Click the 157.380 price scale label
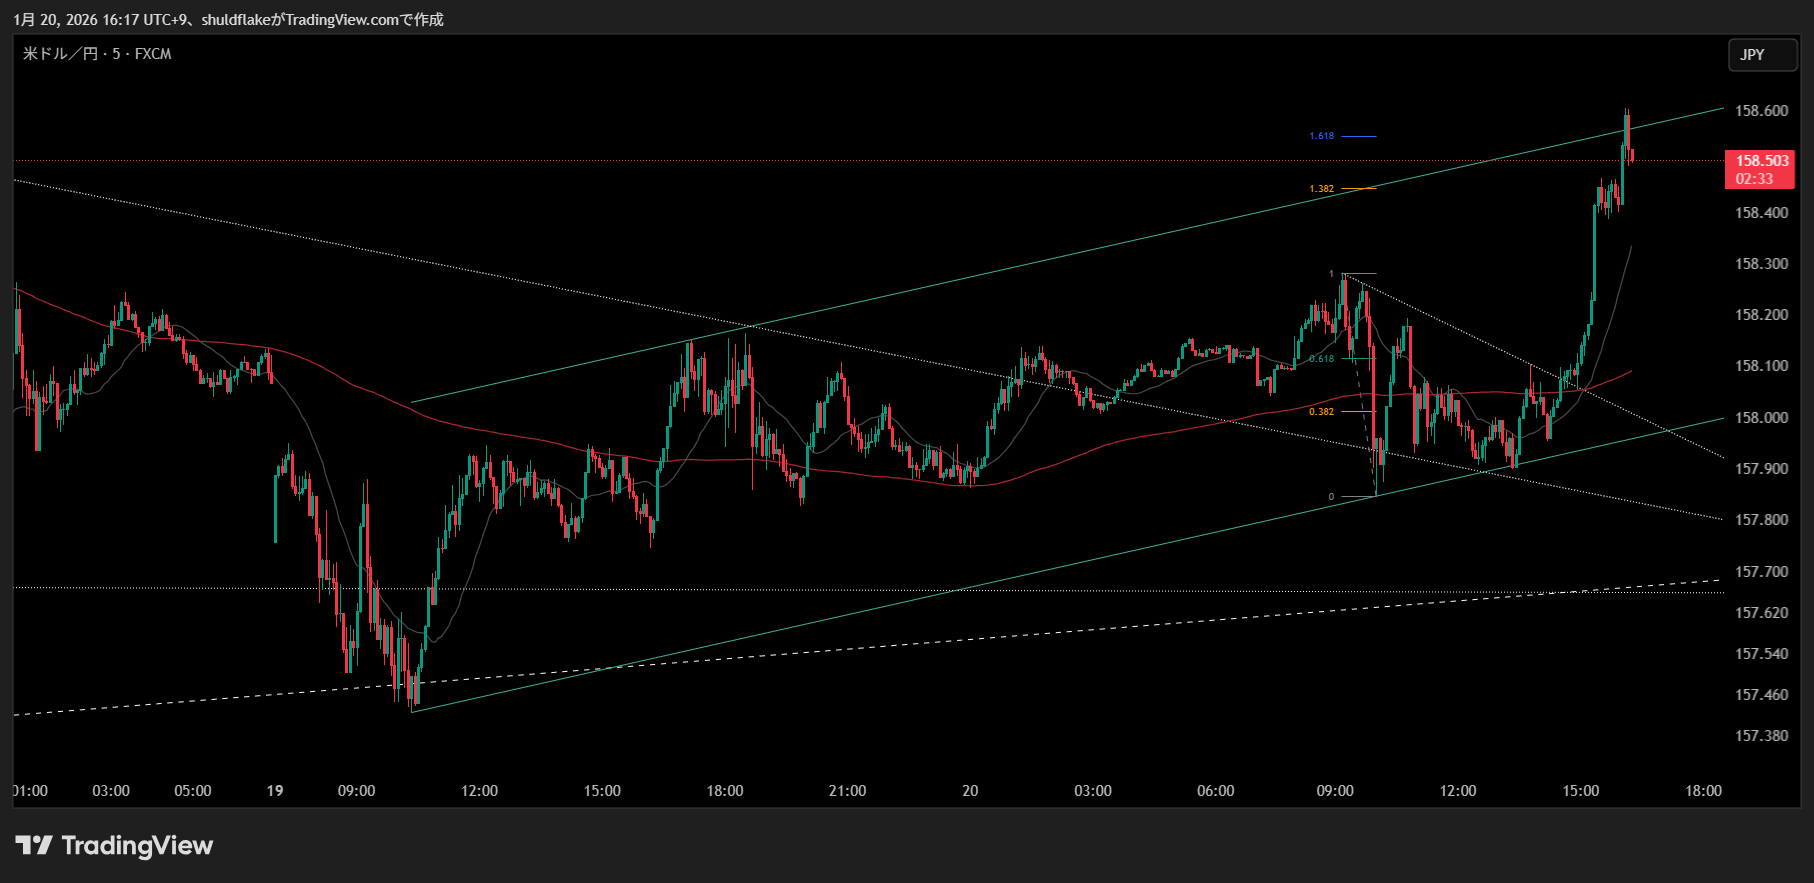The height and width of the screenshot is (883, 1814). 1761,736
